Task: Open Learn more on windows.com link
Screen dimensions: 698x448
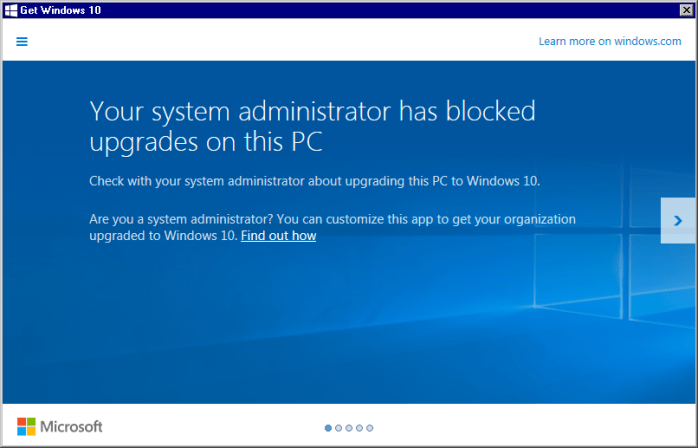Action: (610, 41)
